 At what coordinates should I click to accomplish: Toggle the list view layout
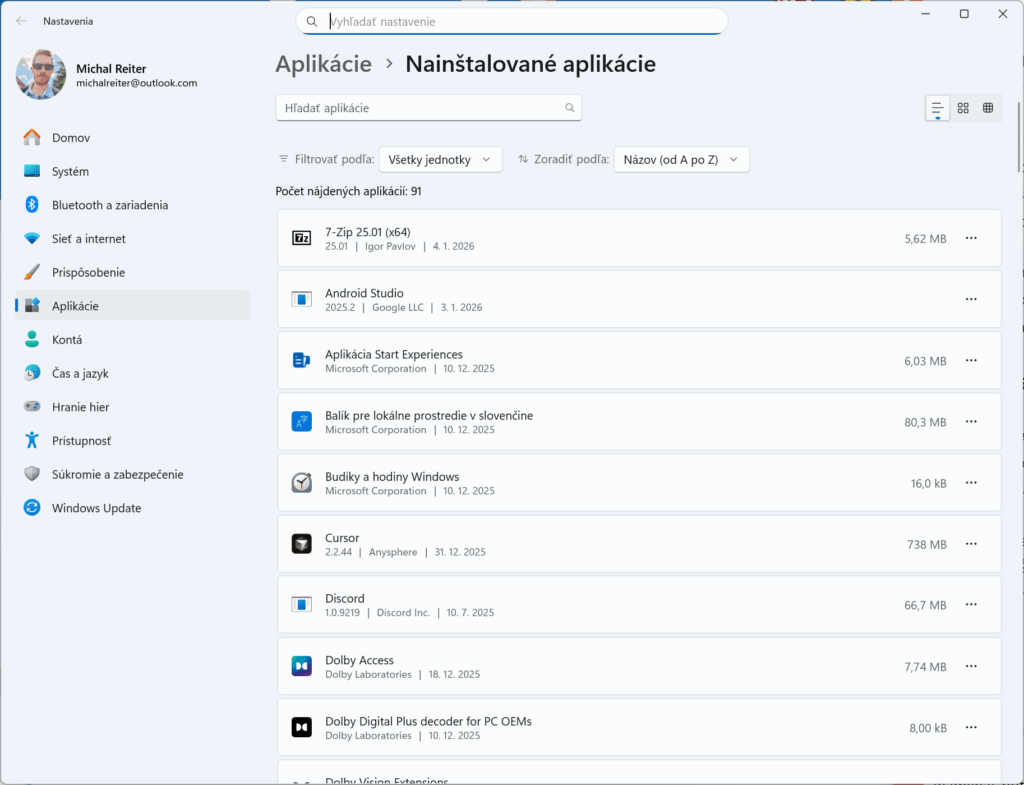[936, 107]
